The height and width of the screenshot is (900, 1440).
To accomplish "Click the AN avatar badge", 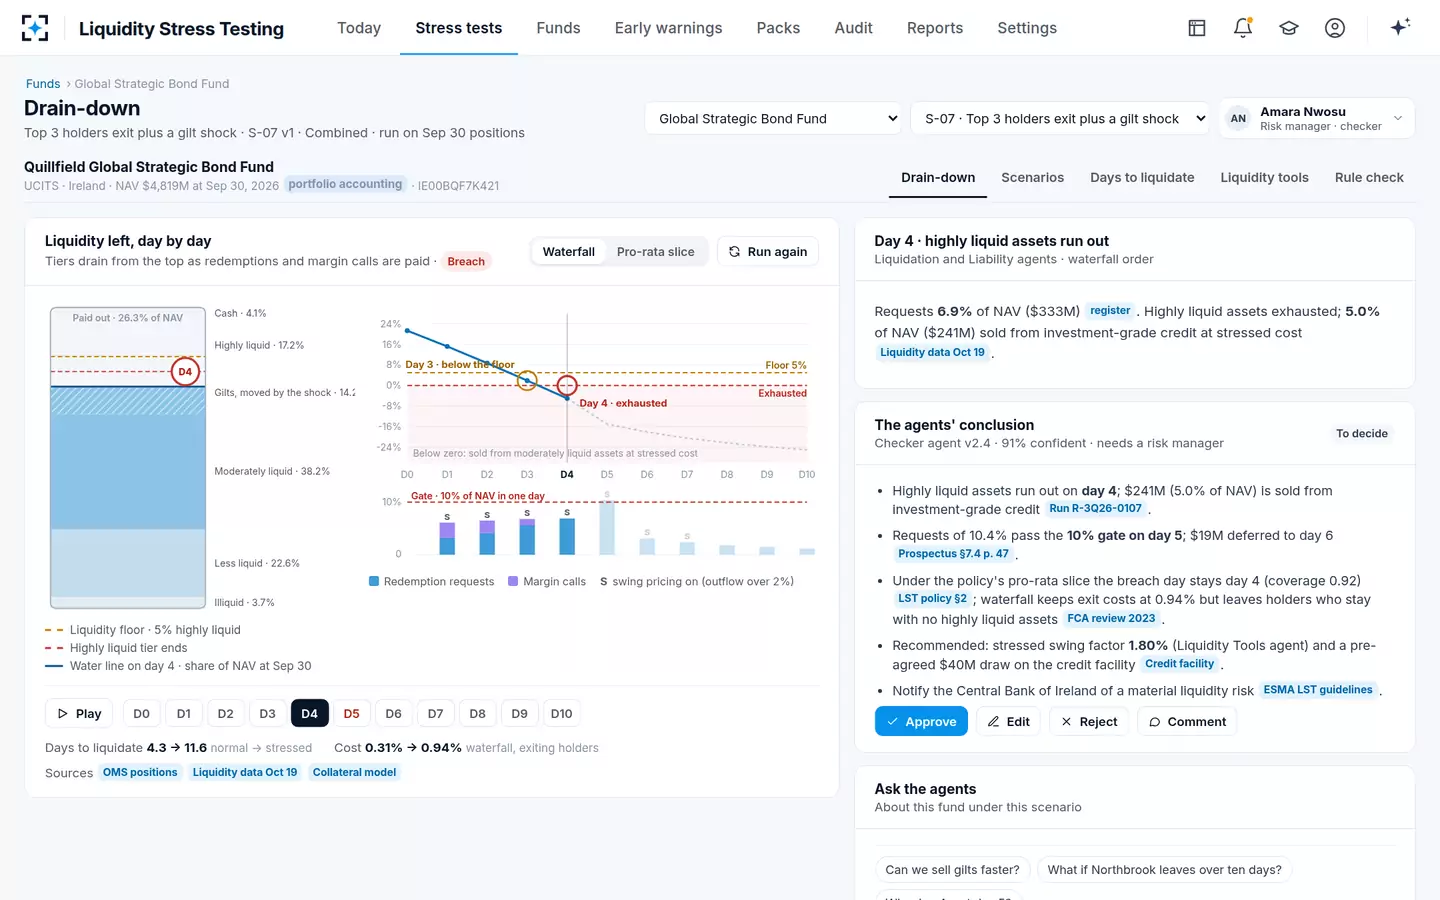I will point(1238,118).
